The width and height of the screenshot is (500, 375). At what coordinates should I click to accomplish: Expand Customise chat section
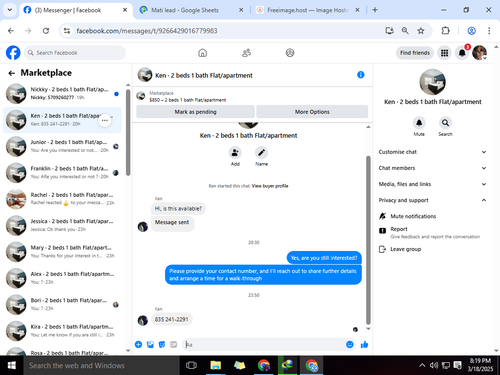click(432, 152)
